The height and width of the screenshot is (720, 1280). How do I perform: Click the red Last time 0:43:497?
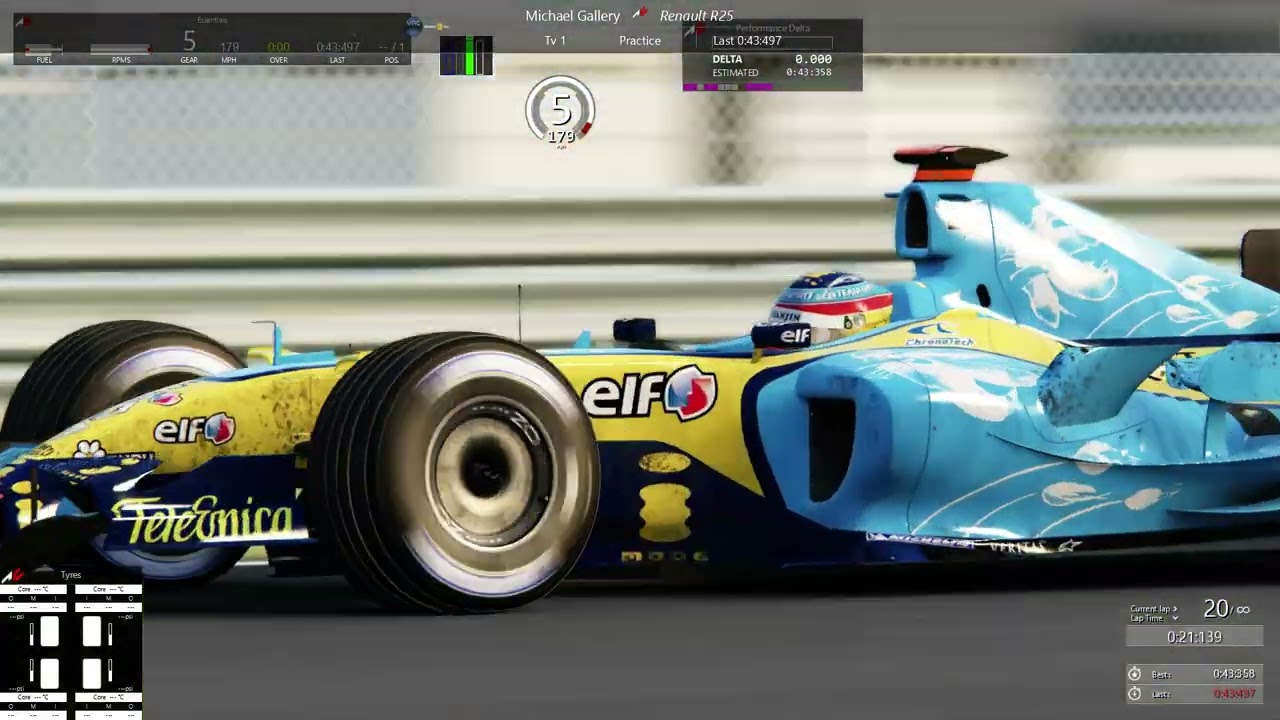pos(1234,694)
